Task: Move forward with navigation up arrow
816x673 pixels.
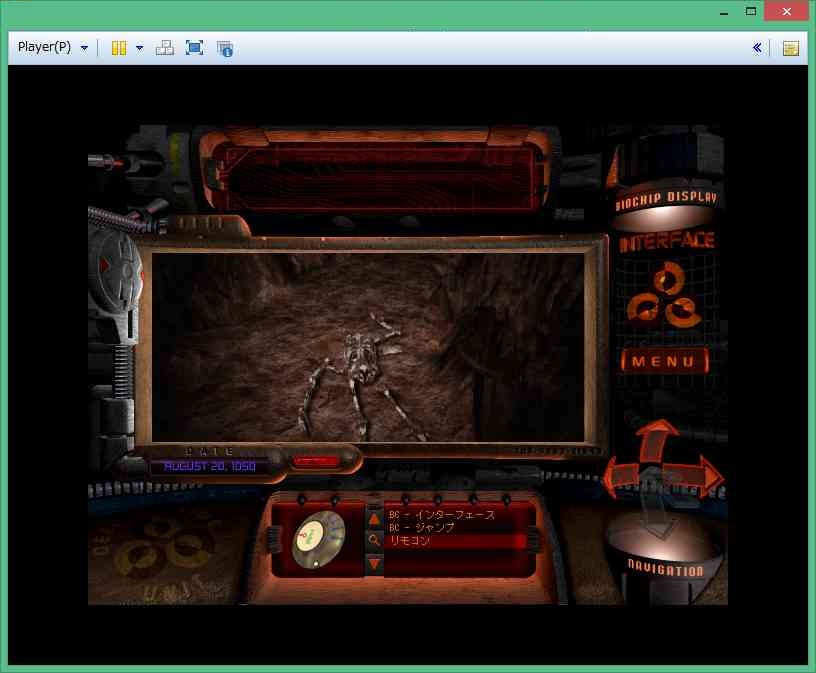Action: pyautogui.click(x=655, y=440)
